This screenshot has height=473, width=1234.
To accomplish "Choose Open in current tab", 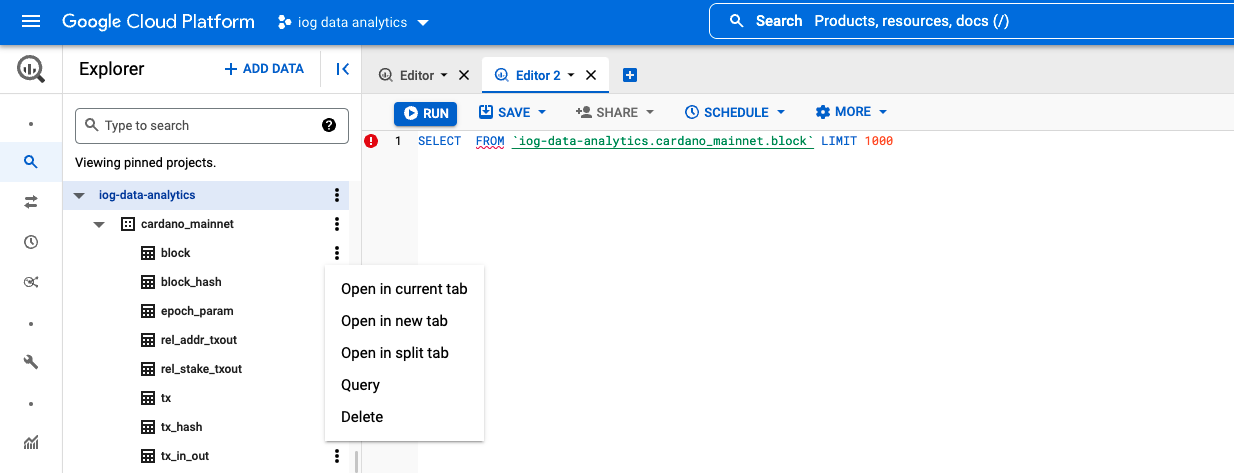I will 404,289.
